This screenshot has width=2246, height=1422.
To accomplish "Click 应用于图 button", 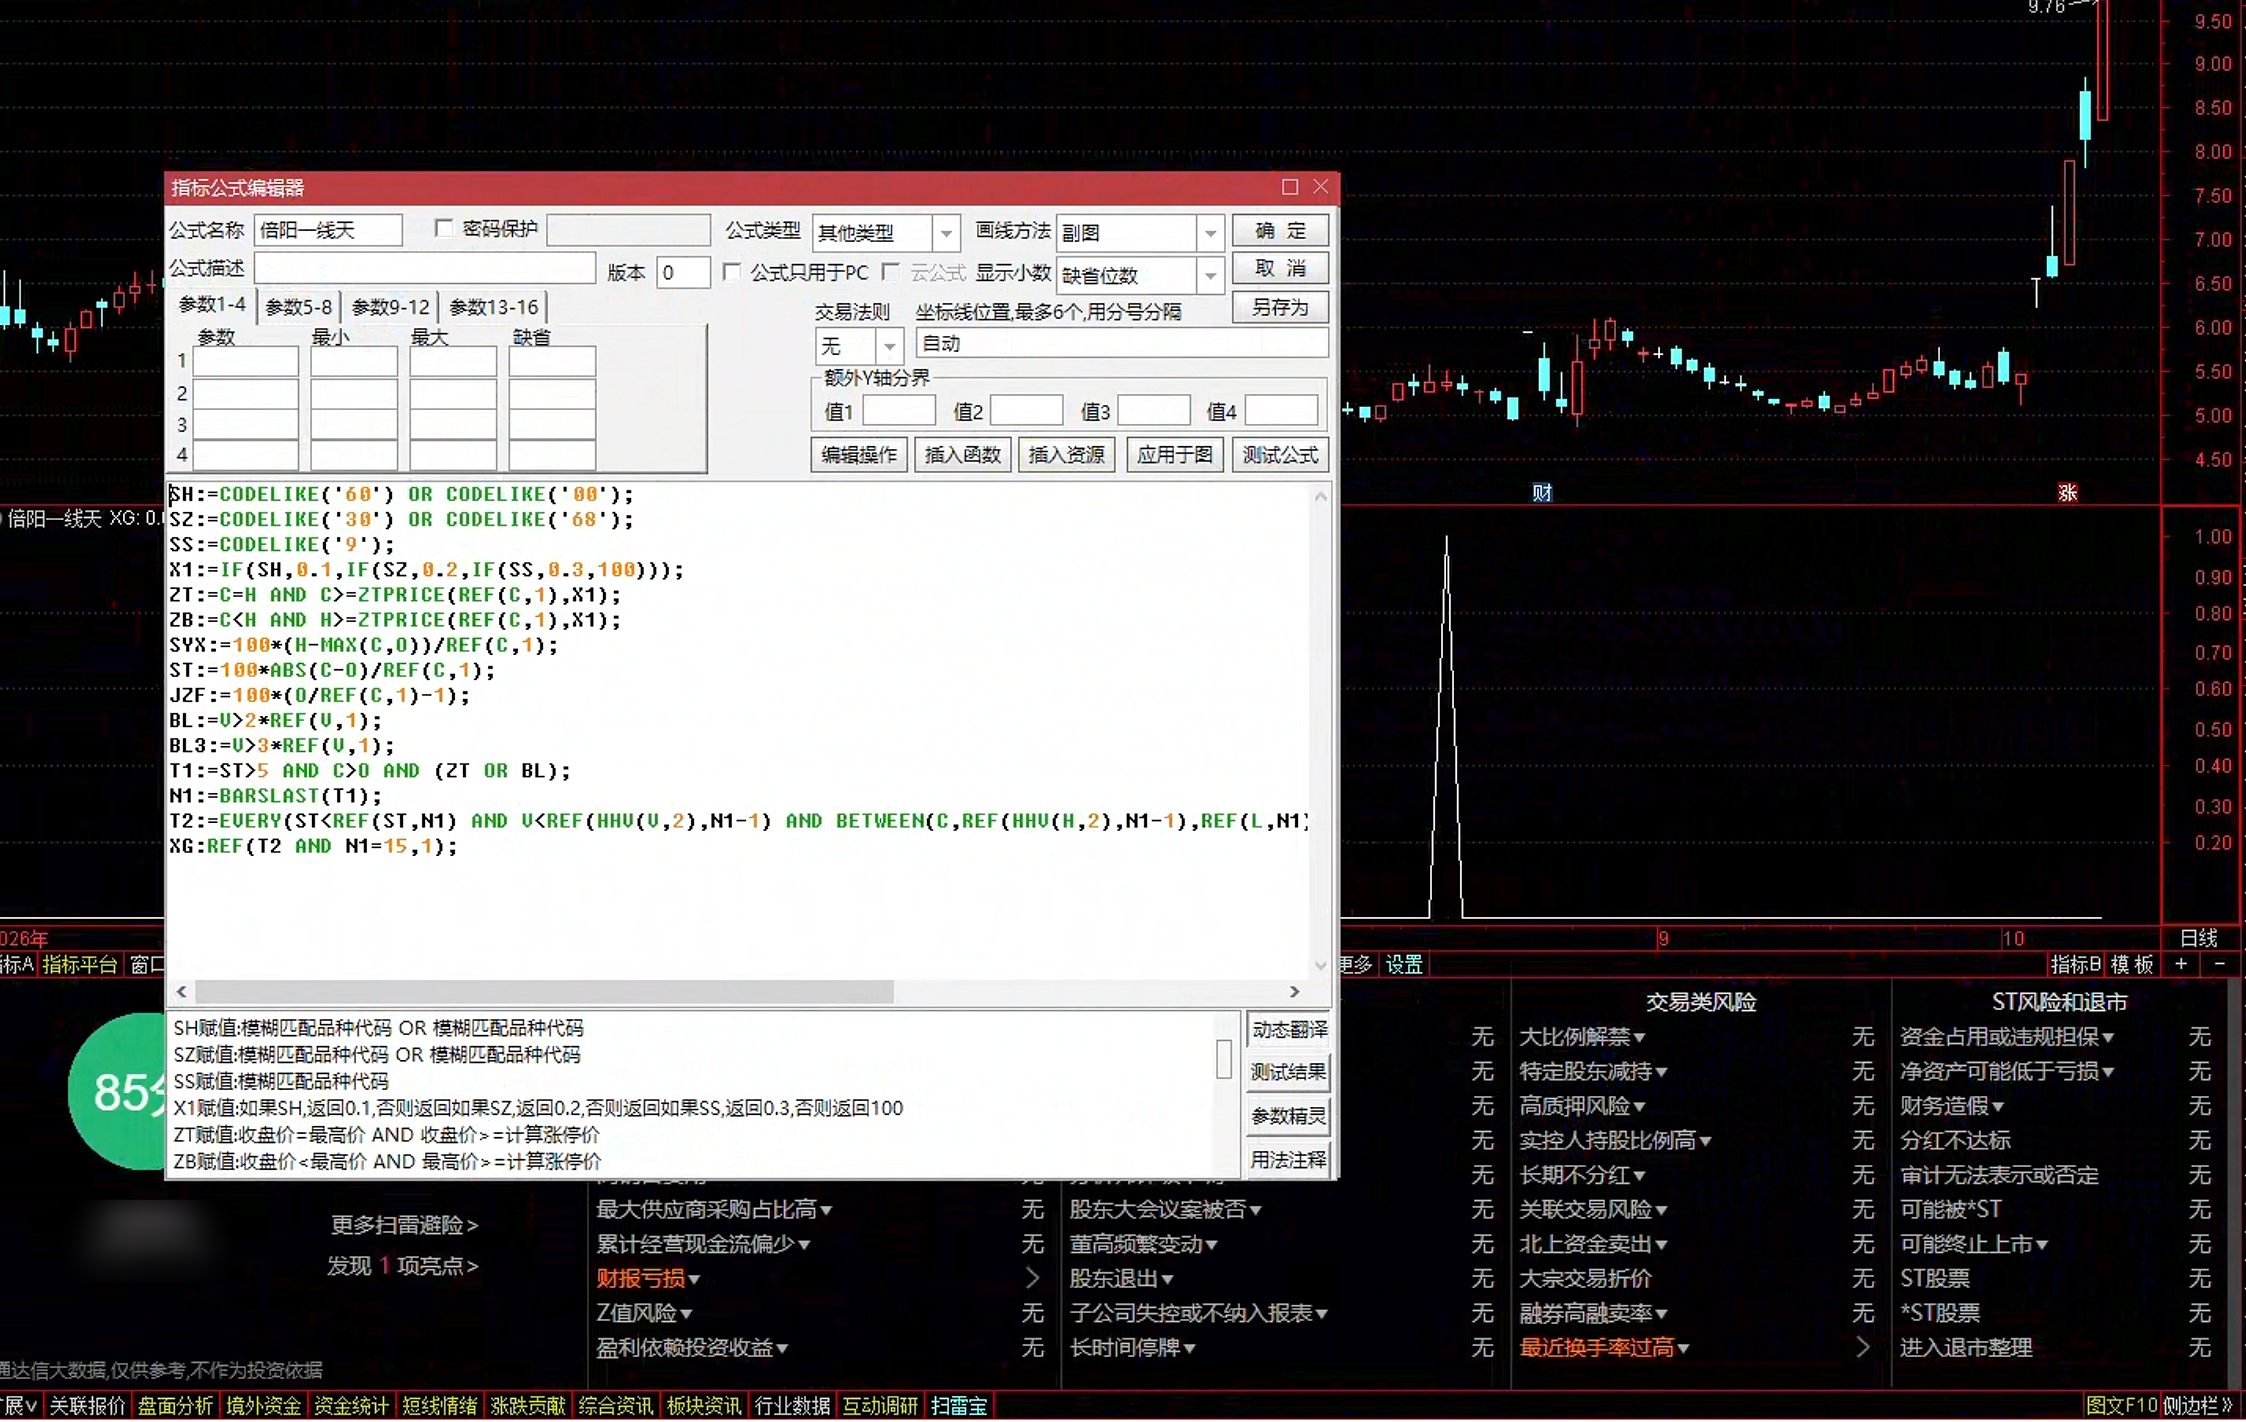I will pos(1174,455).
